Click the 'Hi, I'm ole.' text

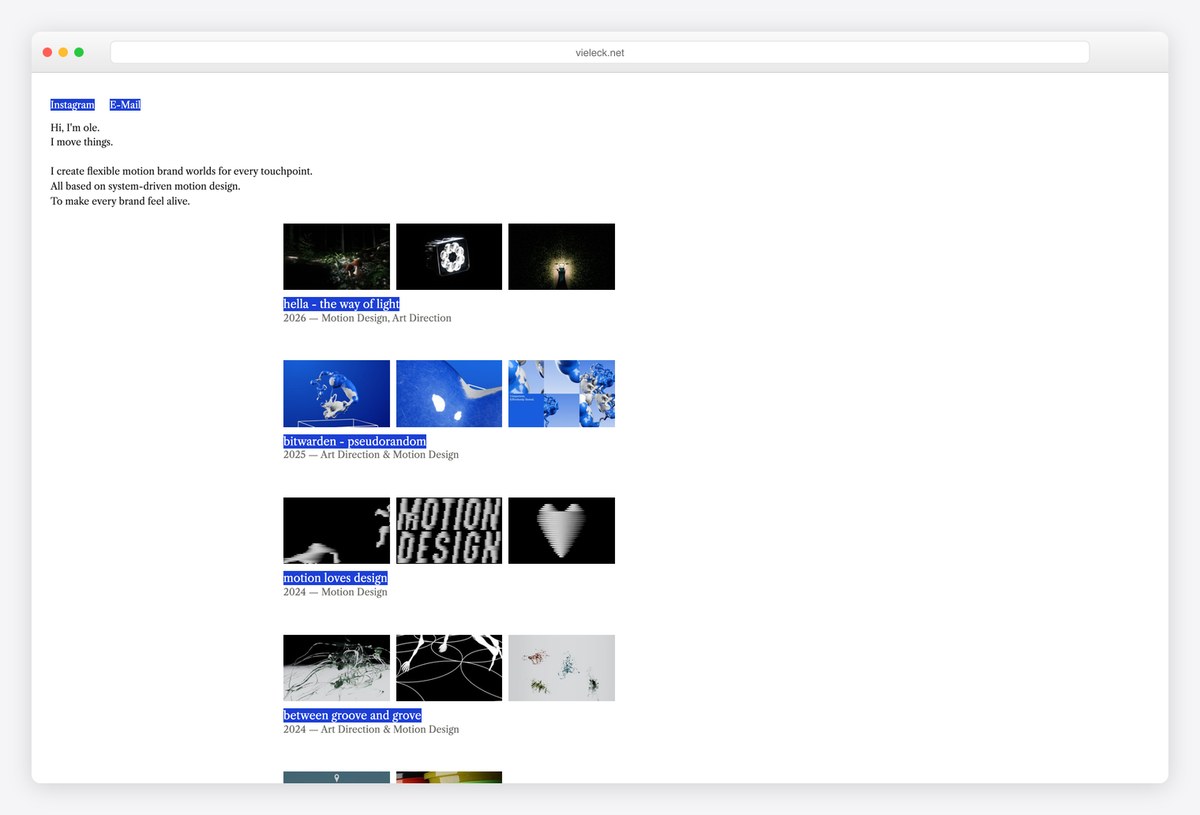(x=75, y=128)
